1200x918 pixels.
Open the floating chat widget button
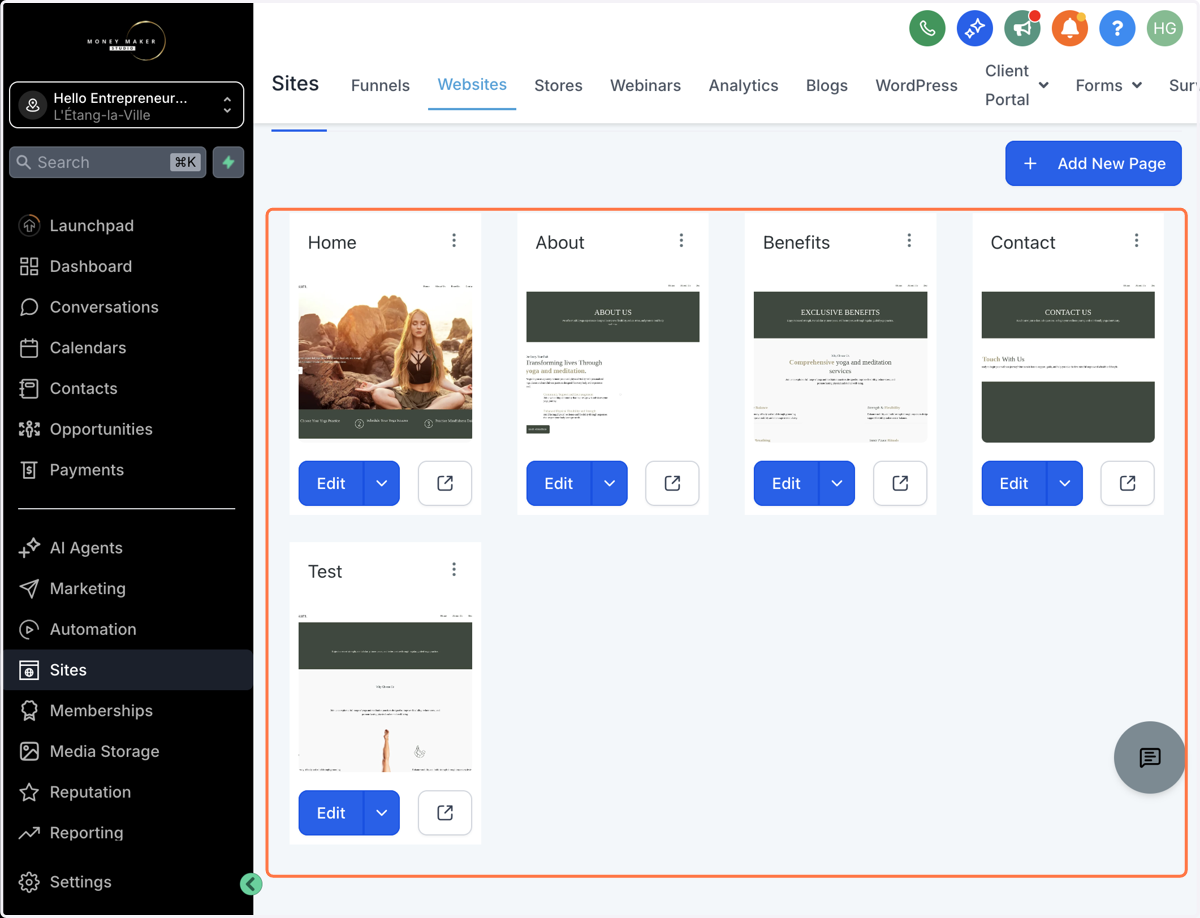[x=1150, y=757]
